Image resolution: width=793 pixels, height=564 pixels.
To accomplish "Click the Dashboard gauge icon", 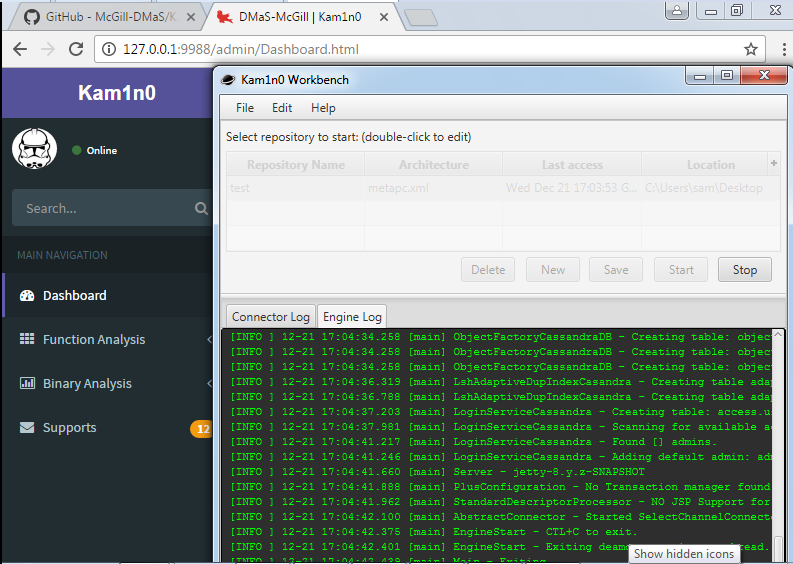I will tap(27, 296).
